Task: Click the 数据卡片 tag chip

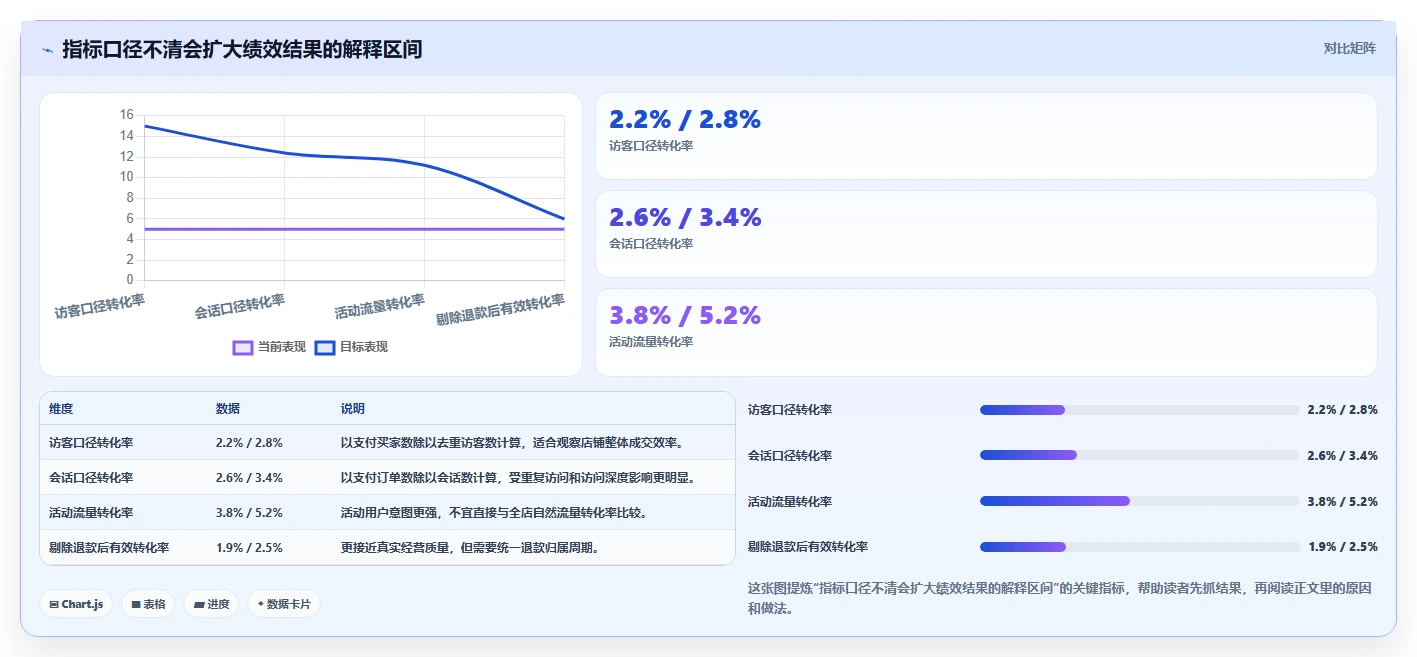Action: (x=284, y=604)
